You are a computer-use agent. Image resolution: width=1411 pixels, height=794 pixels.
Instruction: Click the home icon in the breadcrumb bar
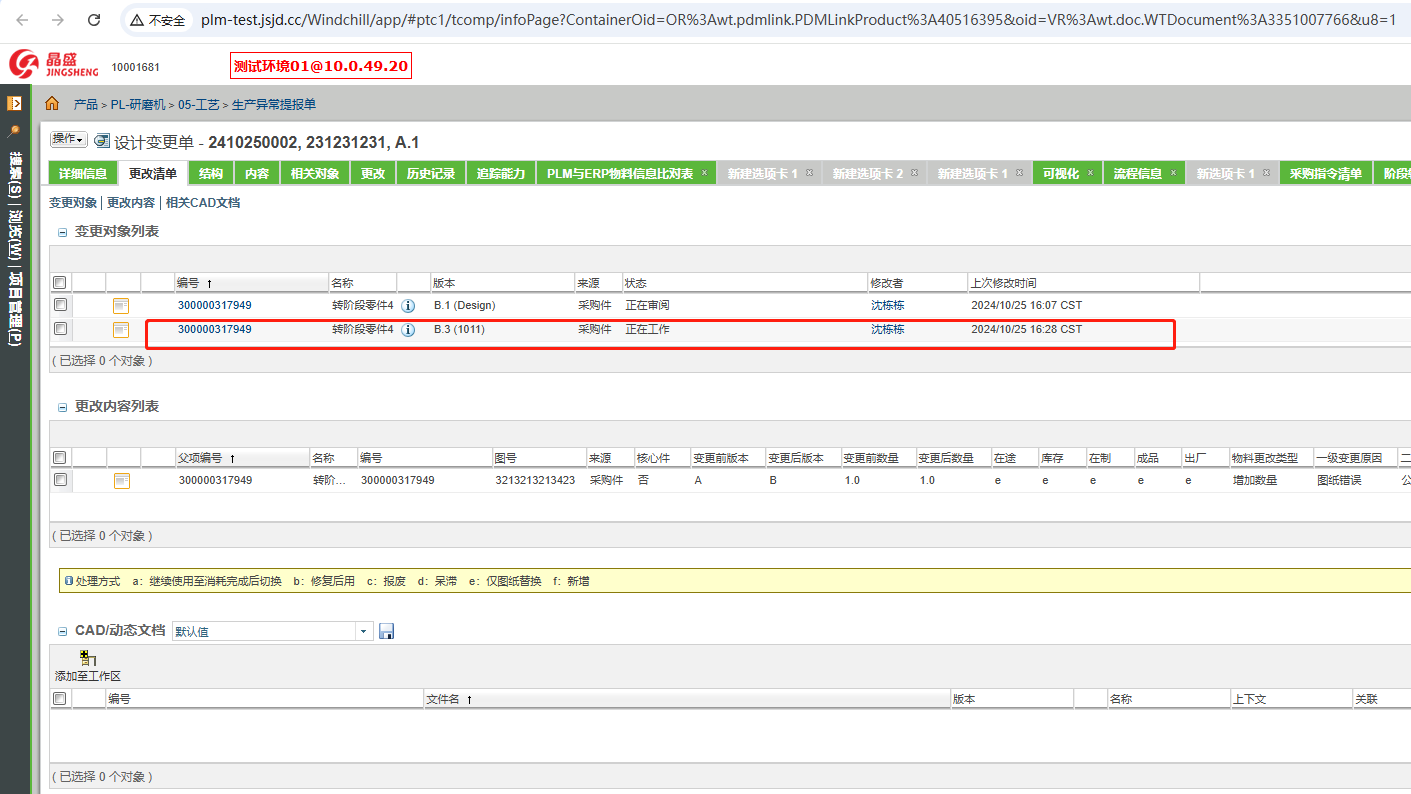tap(51, 102)
